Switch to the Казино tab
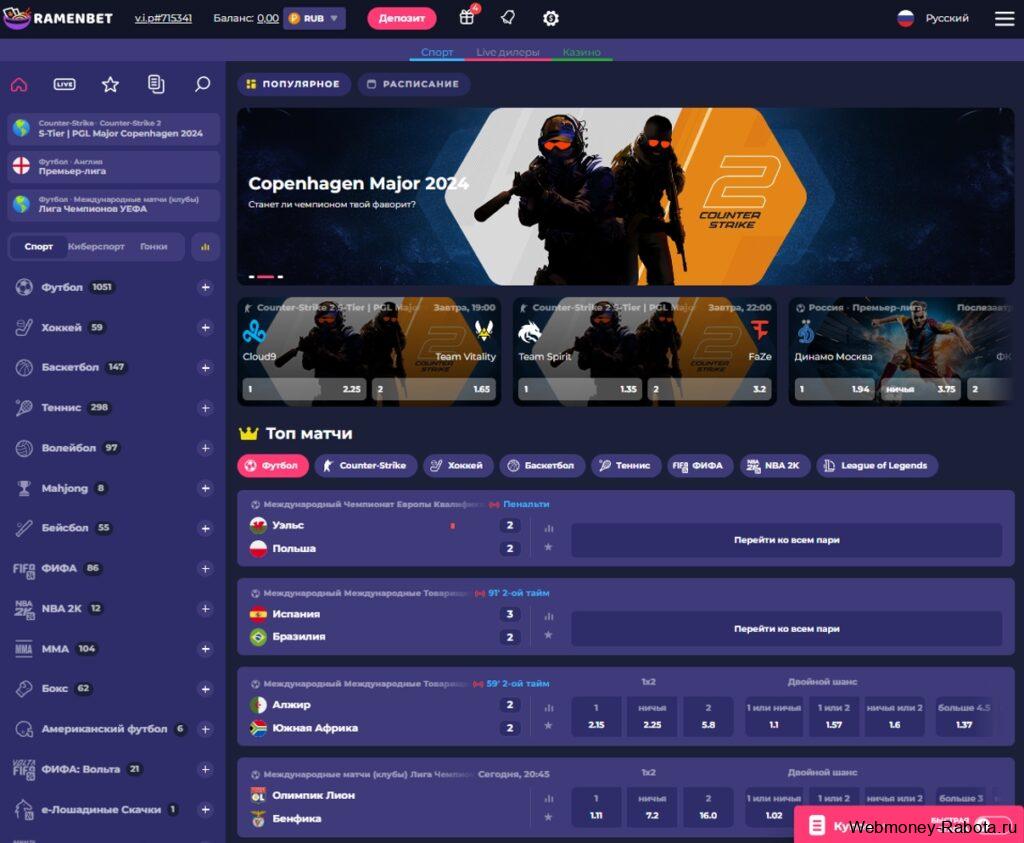 pyautogui.click(x=581, y=52)
